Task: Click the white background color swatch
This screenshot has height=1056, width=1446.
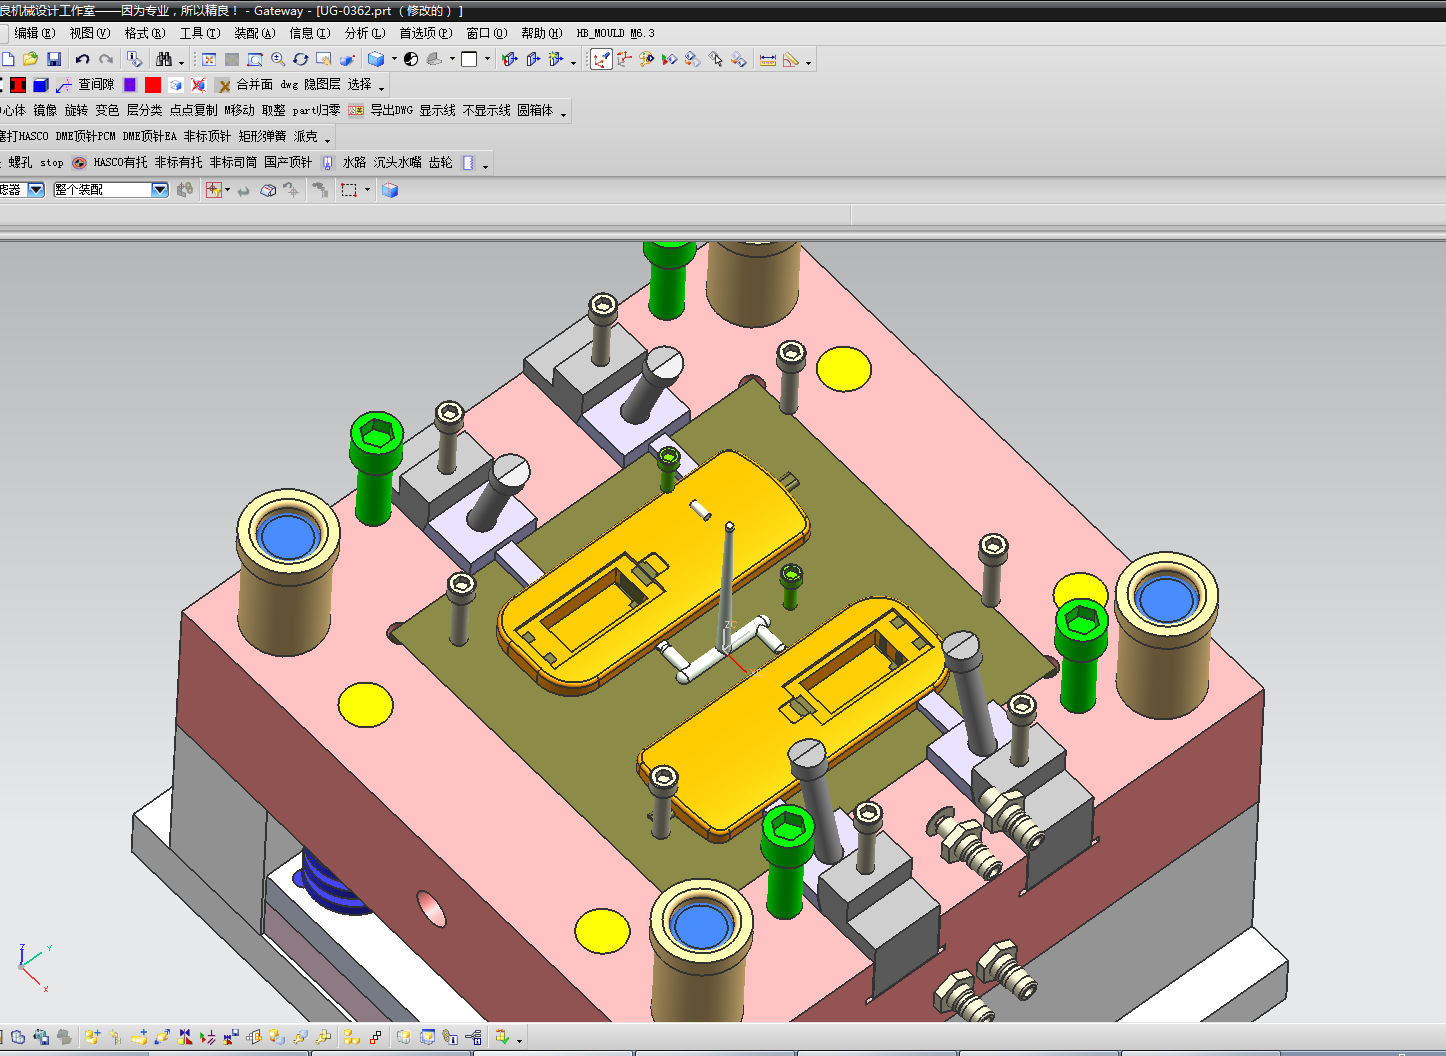Action: click(x=469, y=59)
